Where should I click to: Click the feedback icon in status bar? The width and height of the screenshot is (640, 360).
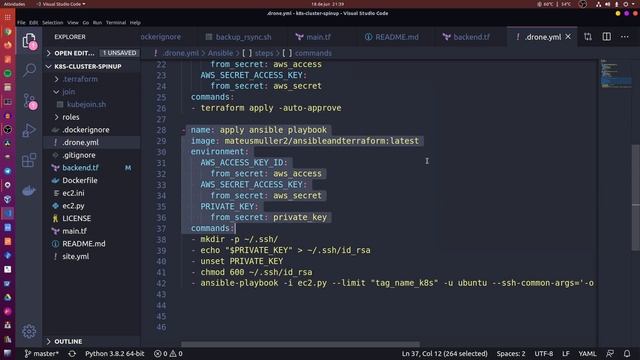(610, 353)
